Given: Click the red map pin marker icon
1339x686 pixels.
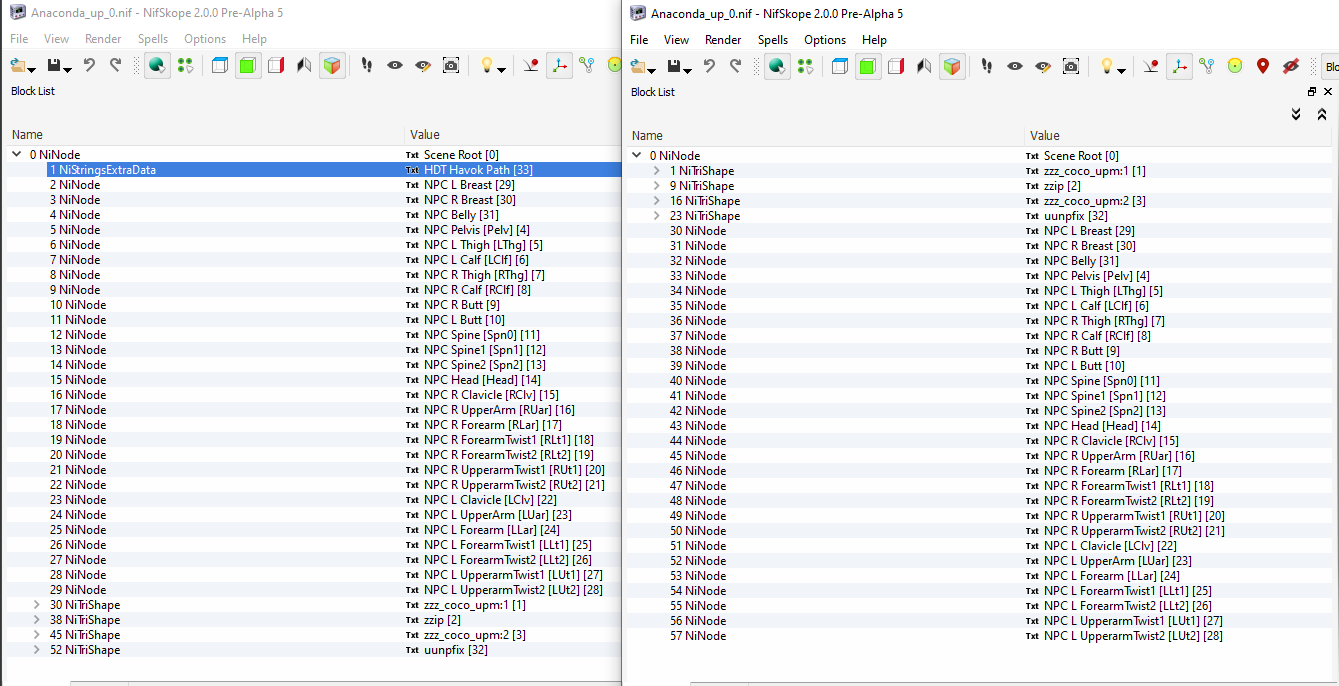Looking at the screenshot, I should [x=1263, y=66].
